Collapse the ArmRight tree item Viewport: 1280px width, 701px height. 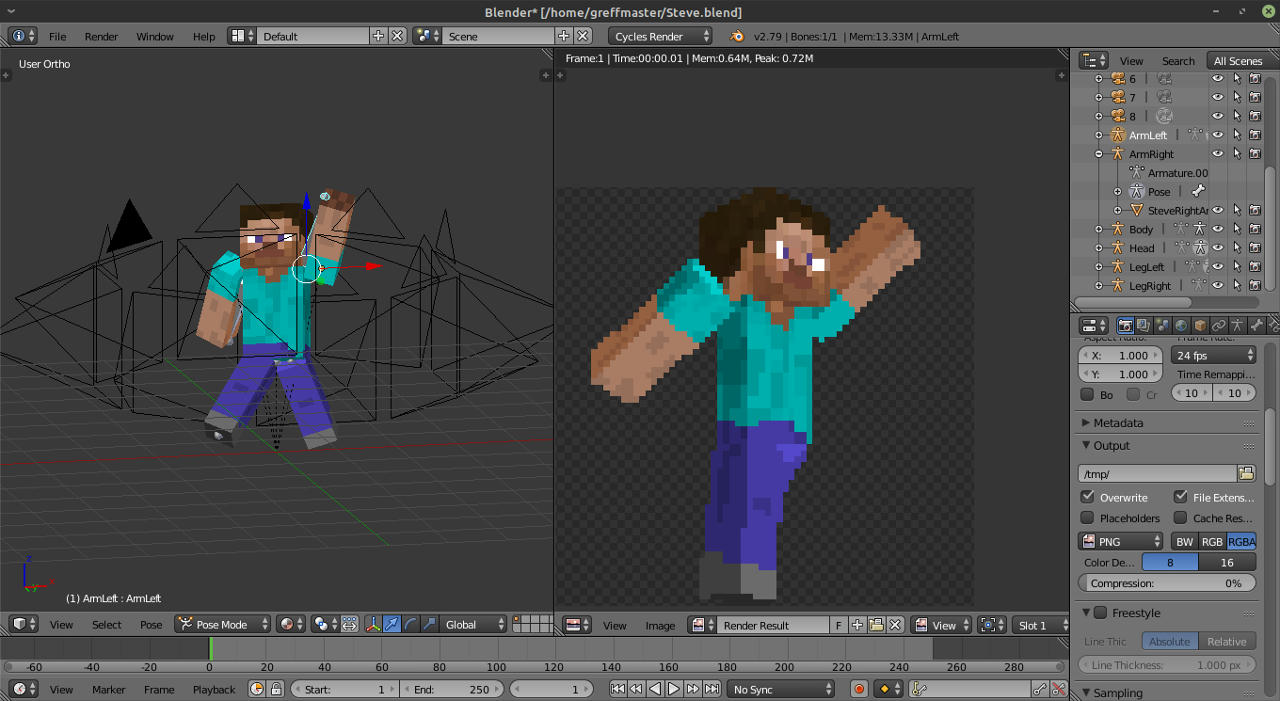pos(1099,154)
